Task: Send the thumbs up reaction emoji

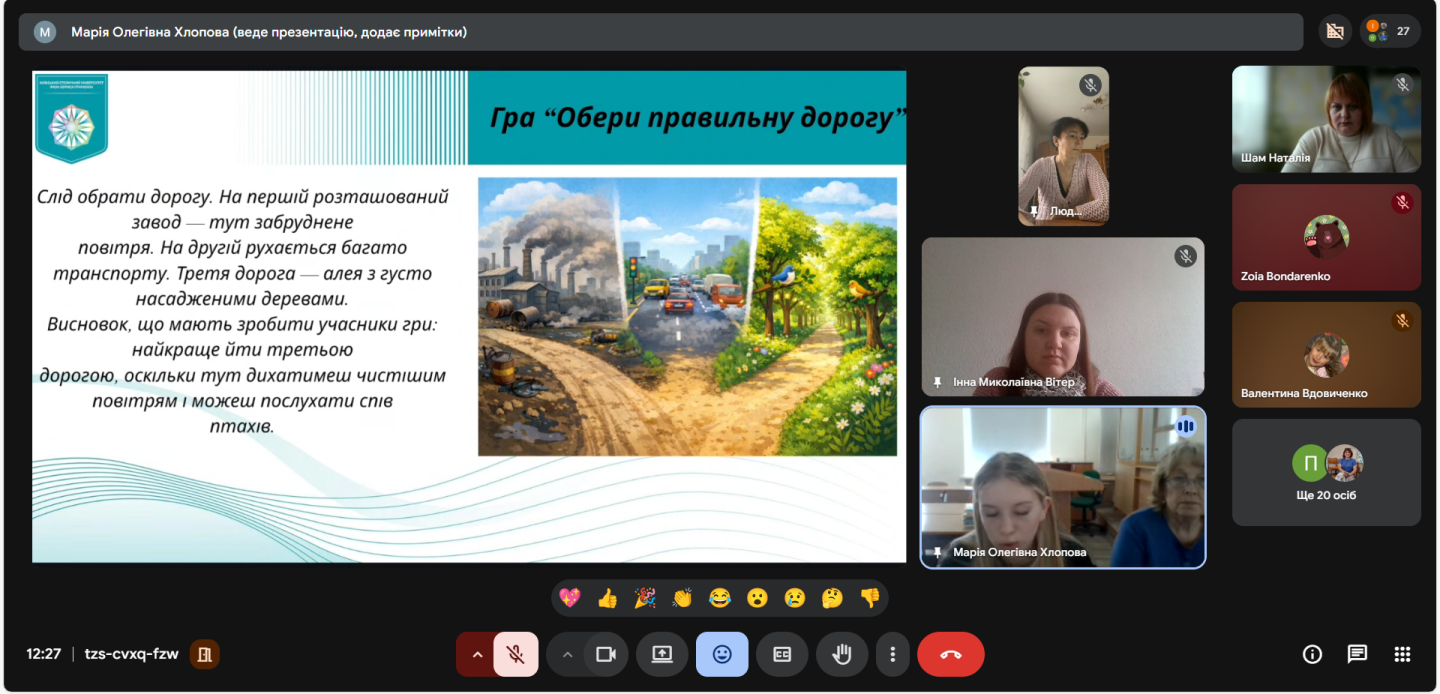Action: point(607,598)
